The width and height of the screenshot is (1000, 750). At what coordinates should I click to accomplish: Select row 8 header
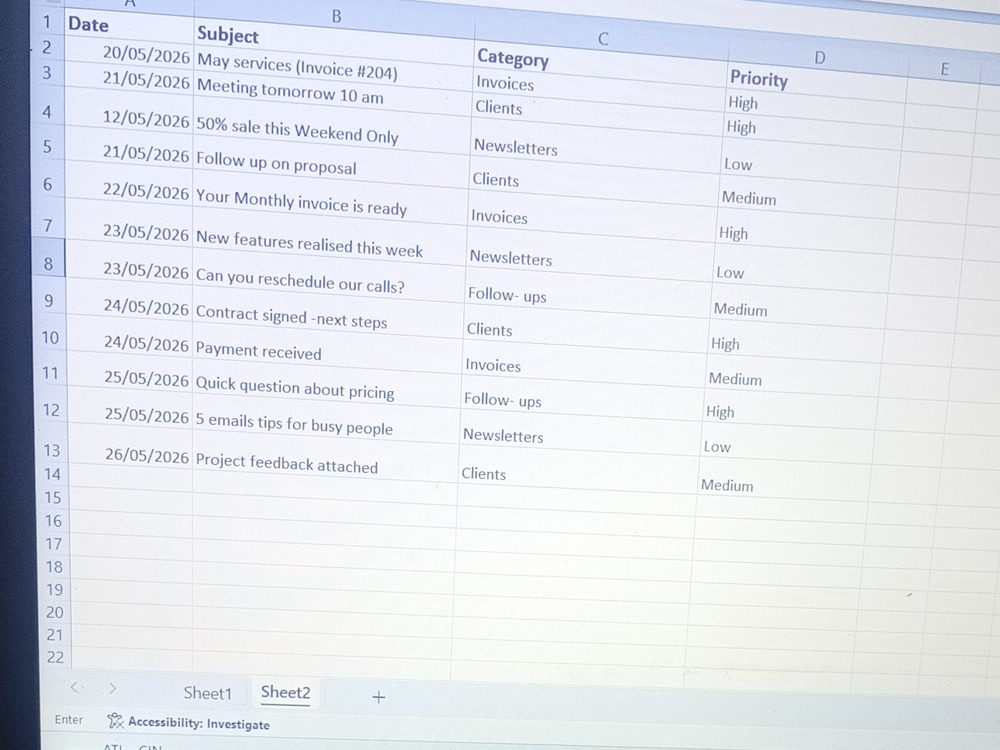point(48,263)
